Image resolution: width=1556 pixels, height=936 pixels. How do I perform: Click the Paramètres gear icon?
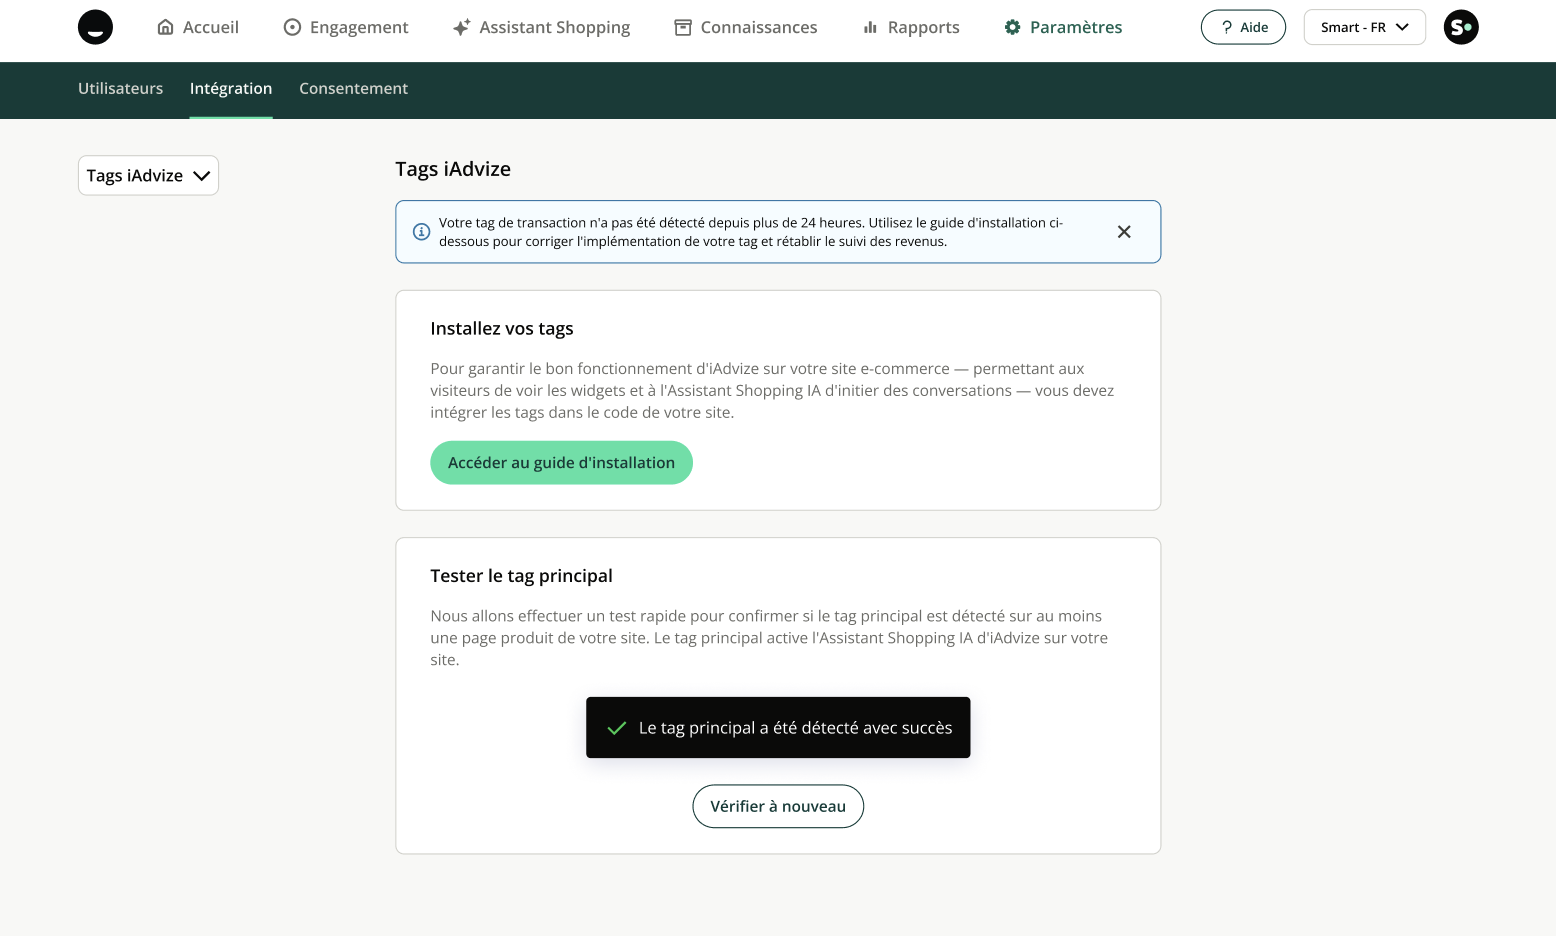pyautogui.click(x=1012, y=27)
